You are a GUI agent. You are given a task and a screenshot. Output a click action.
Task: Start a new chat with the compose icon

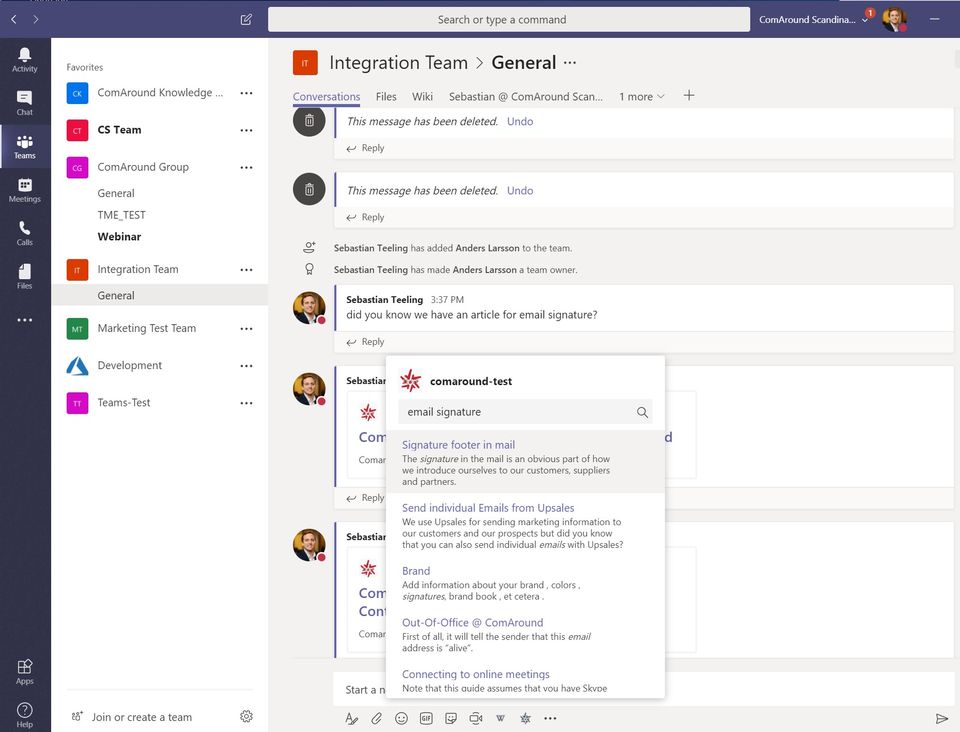click(246, 20)
